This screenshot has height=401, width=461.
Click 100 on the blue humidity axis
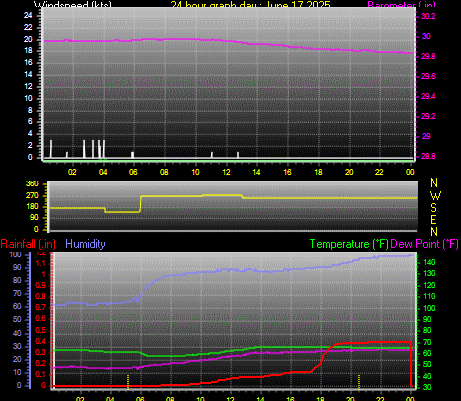[15, 255]
